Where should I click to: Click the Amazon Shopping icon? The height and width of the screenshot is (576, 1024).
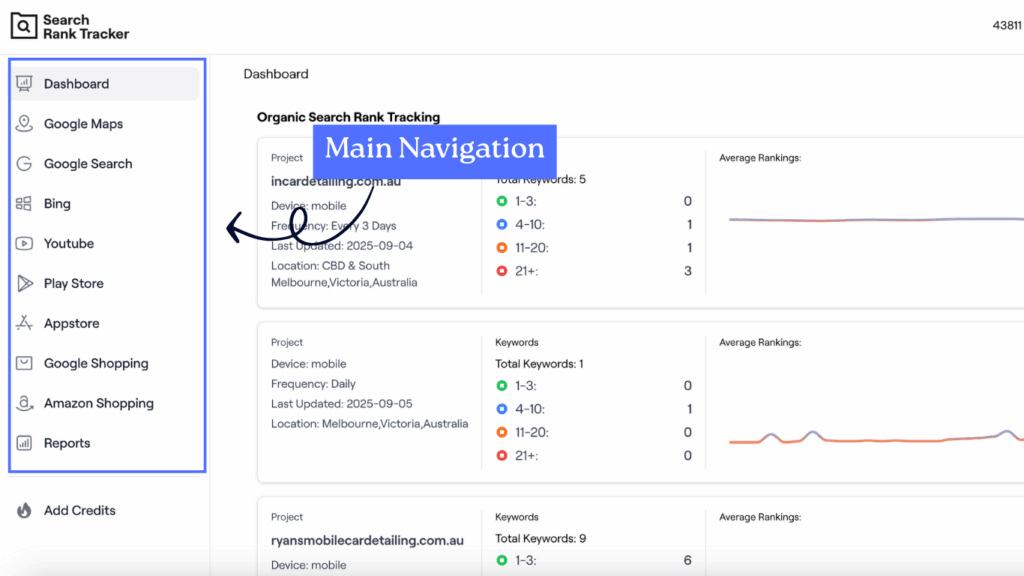pyautogui.click(x=24, y=403)
